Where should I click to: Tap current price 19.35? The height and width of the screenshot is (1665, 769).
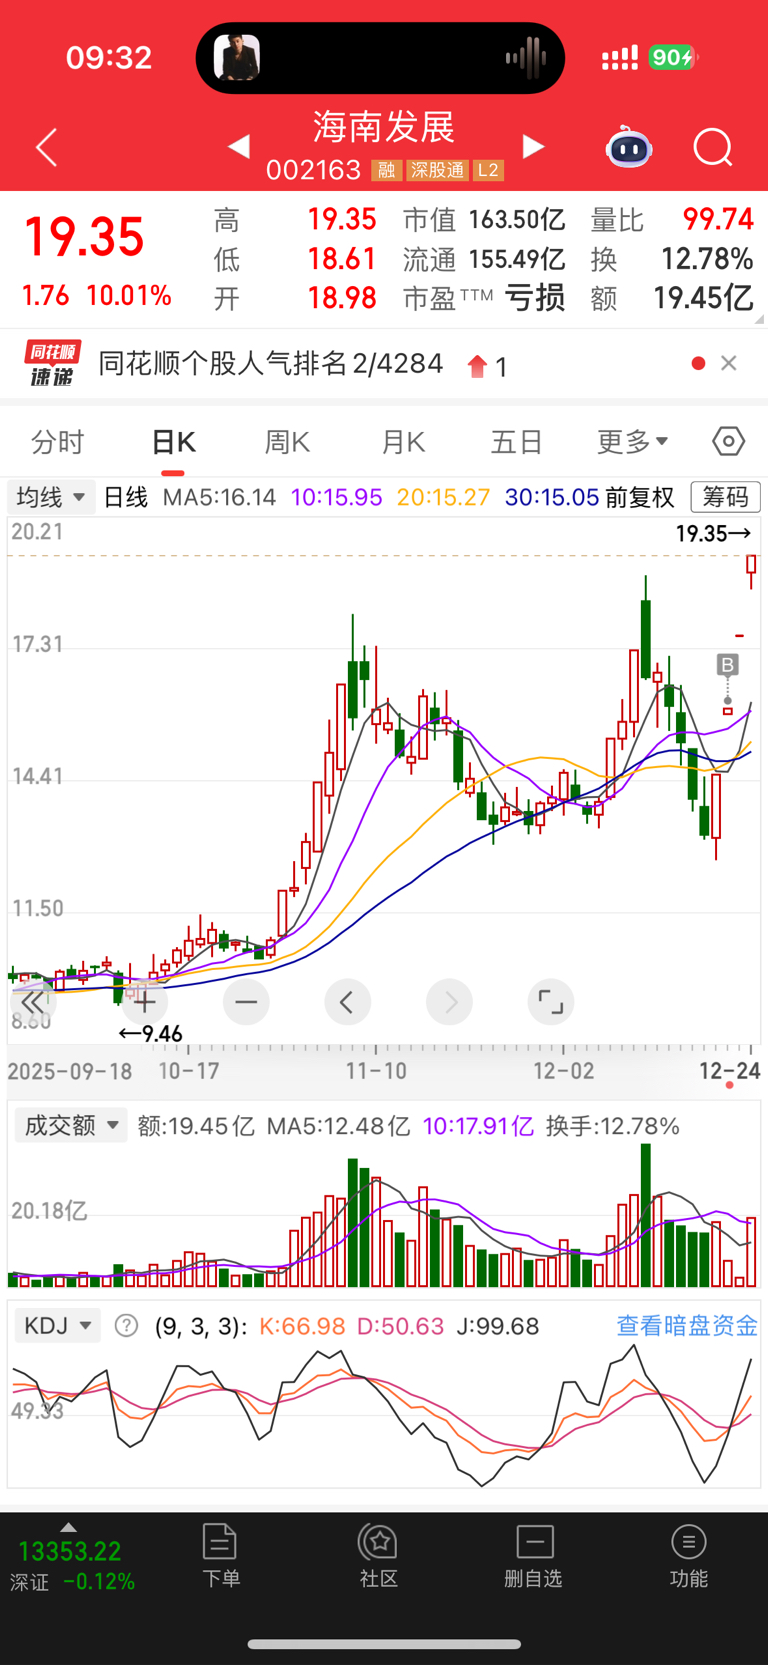click(x=85, y=237)
